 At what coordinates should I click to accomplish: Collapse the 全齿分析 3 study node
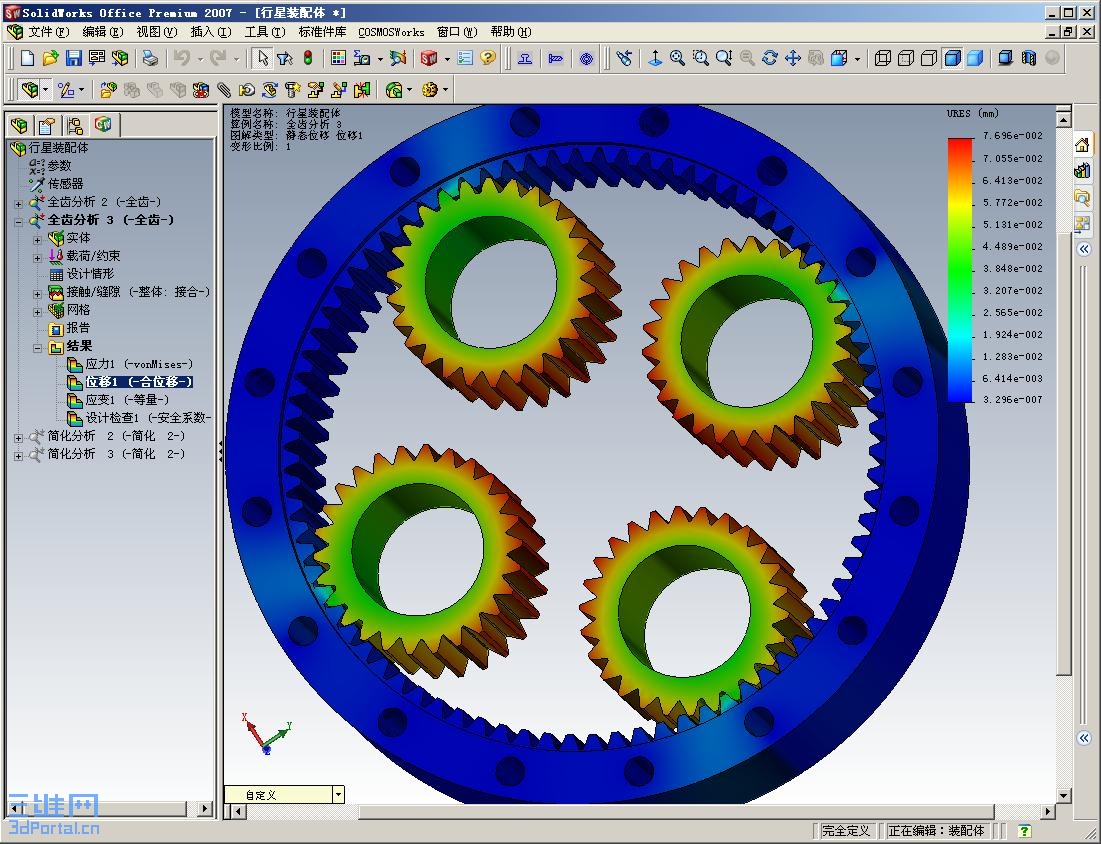(x=18, y=222)
